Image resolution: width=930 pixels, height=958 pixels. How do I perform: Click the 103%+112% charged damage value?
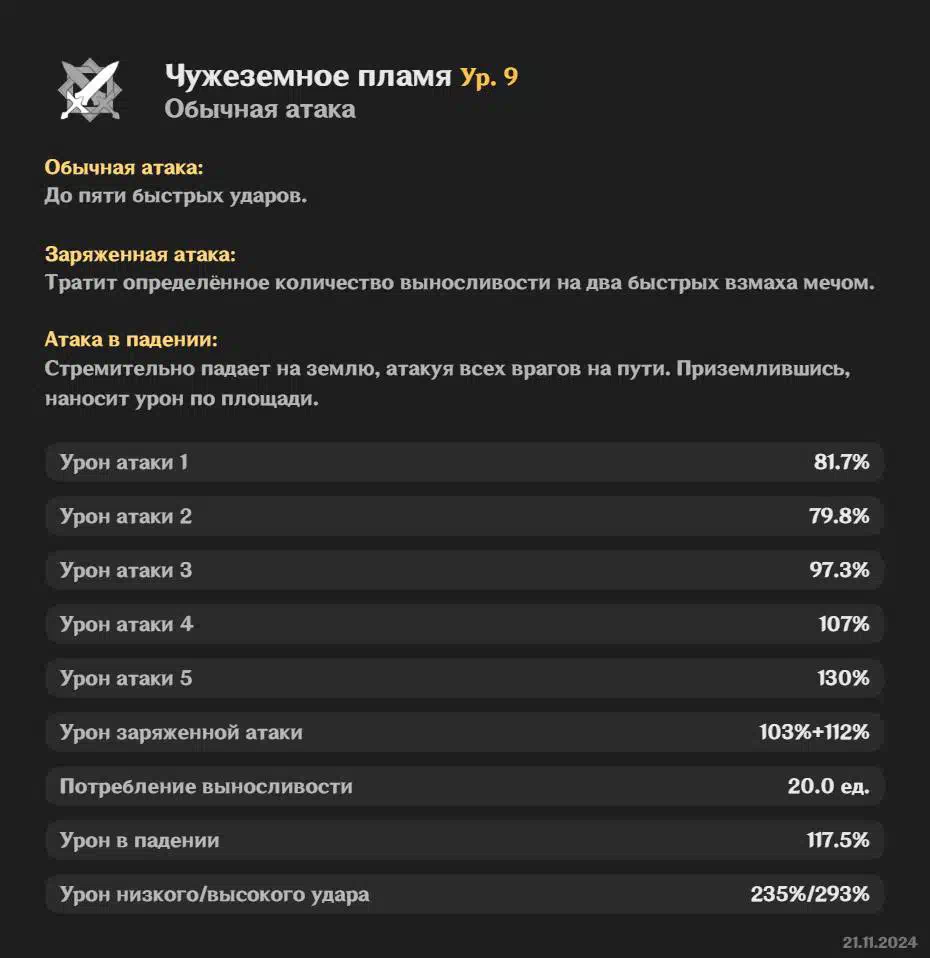[814, 732]
